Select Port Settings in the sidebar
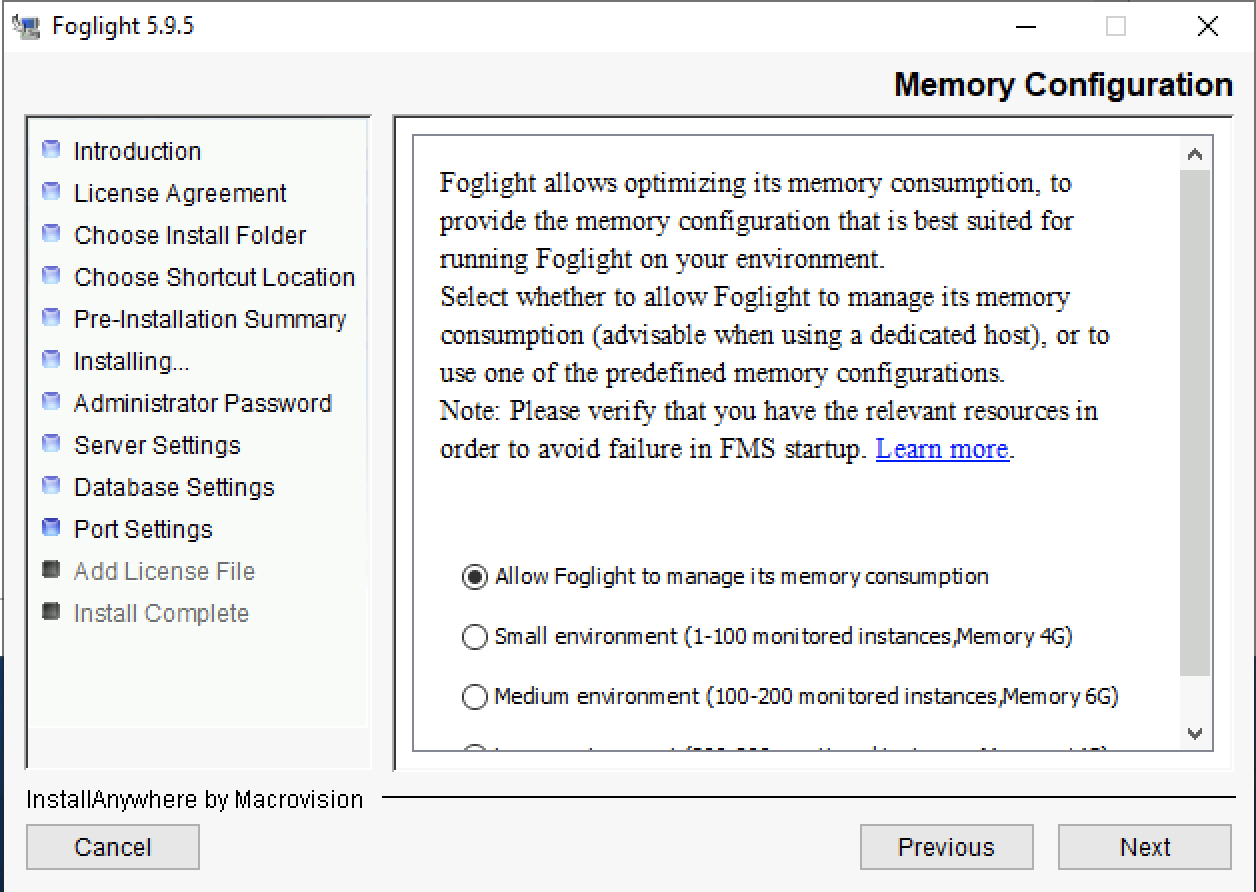This screenshot has width=1256, height=892. point(143,526)
